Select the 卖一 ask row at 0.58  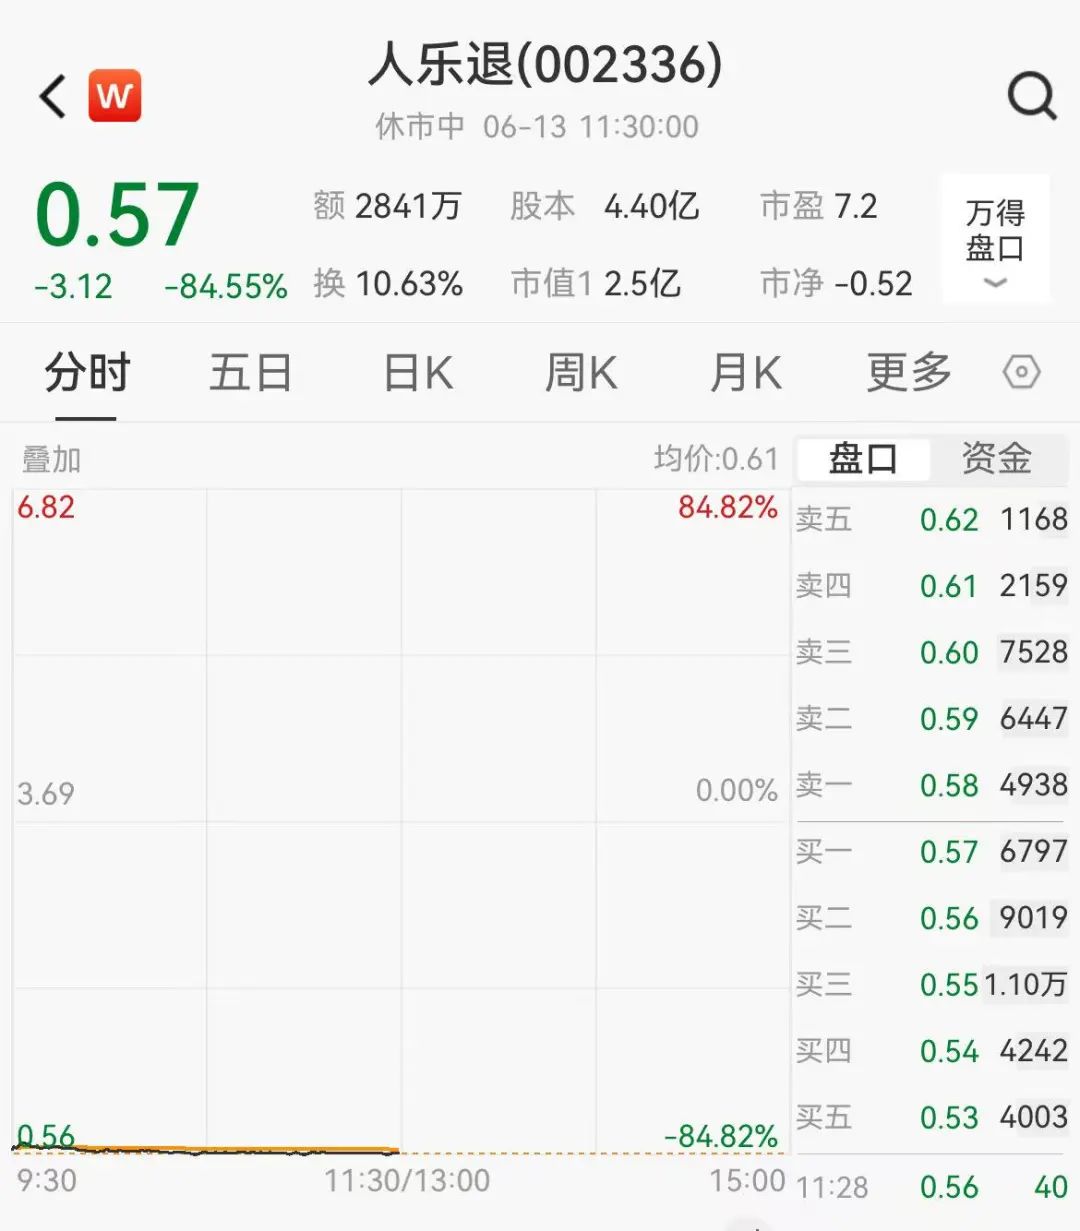pyautogui.click(x=931, y=785)
